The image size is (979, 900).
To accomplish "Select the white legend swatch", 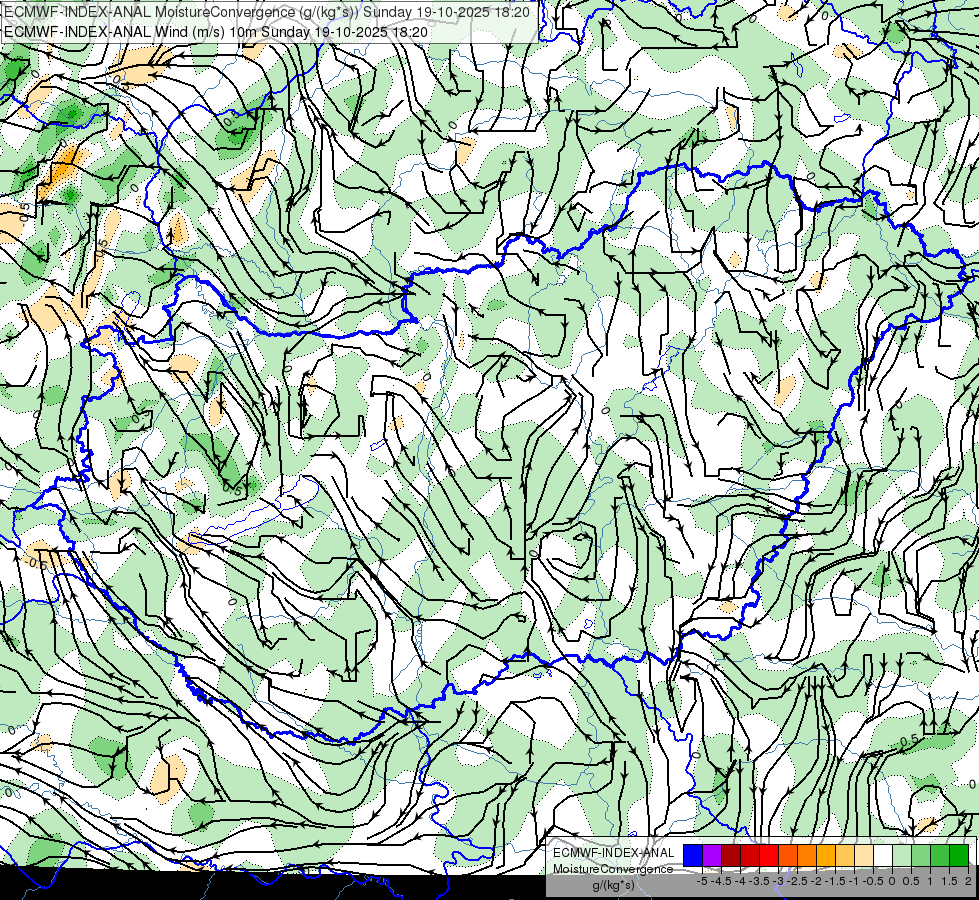I will tap(883, 855).
